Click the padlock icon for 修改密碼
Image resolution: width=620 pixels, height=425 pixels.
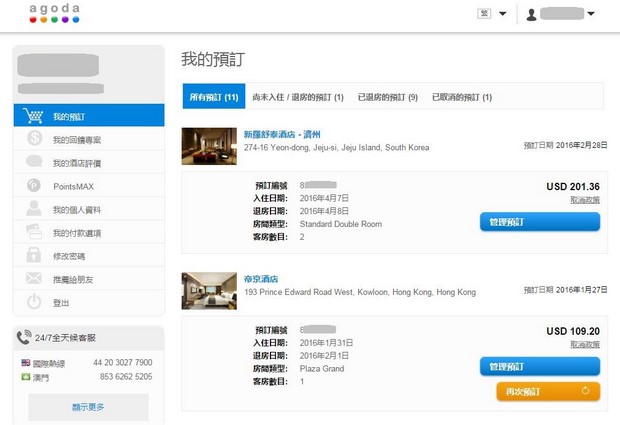point(34,255)
